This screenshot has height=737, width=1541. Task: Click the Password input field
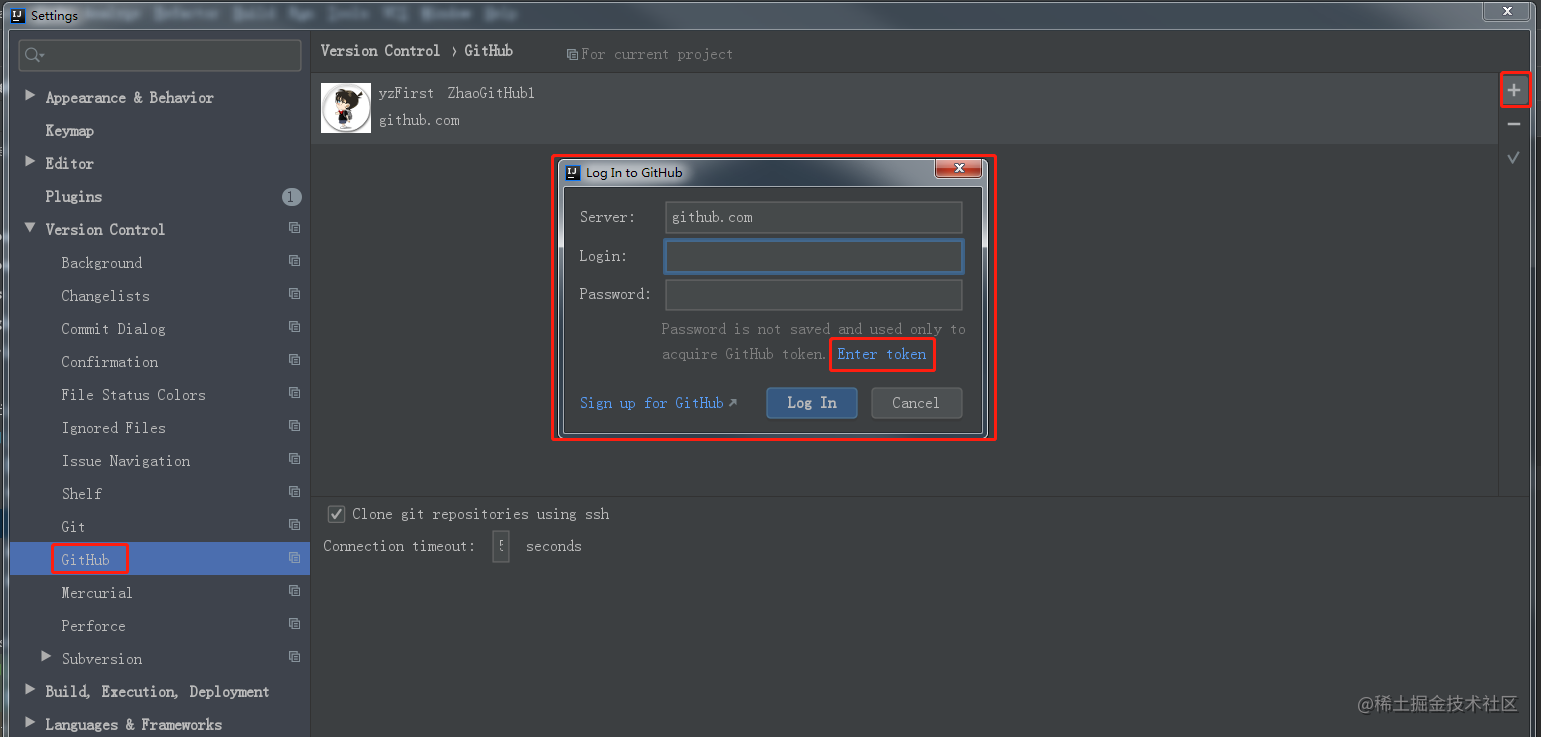point(814,295)
